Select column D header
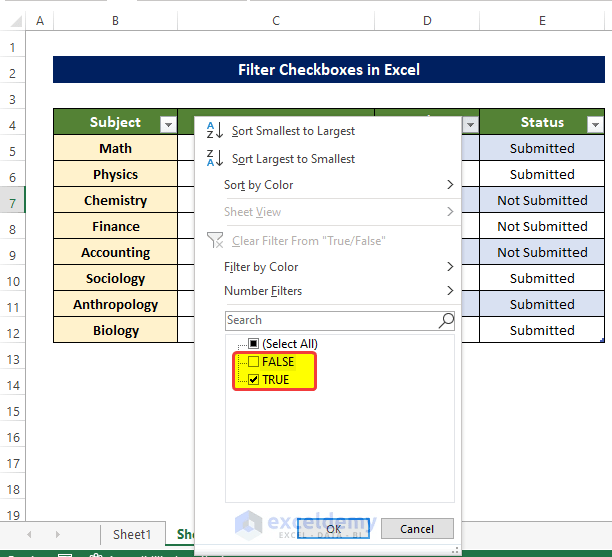This screenshot has width=612, height=557. click(427, 21)
